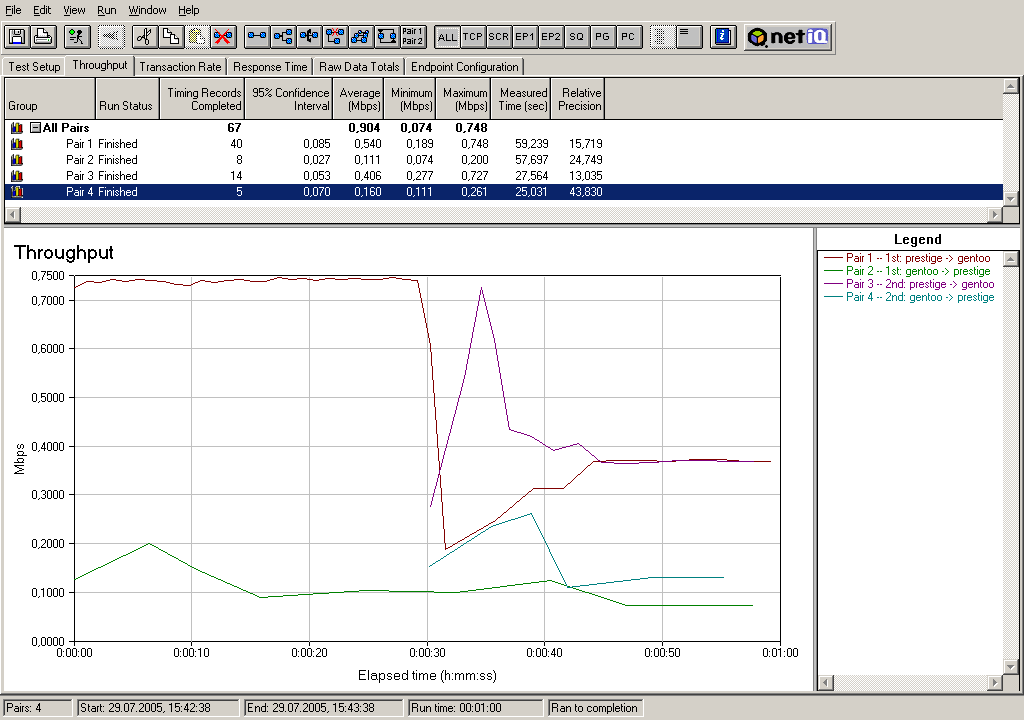Open the blue info help icon
The width and height of the screenshot is (1024, 720).
[723, 37]
